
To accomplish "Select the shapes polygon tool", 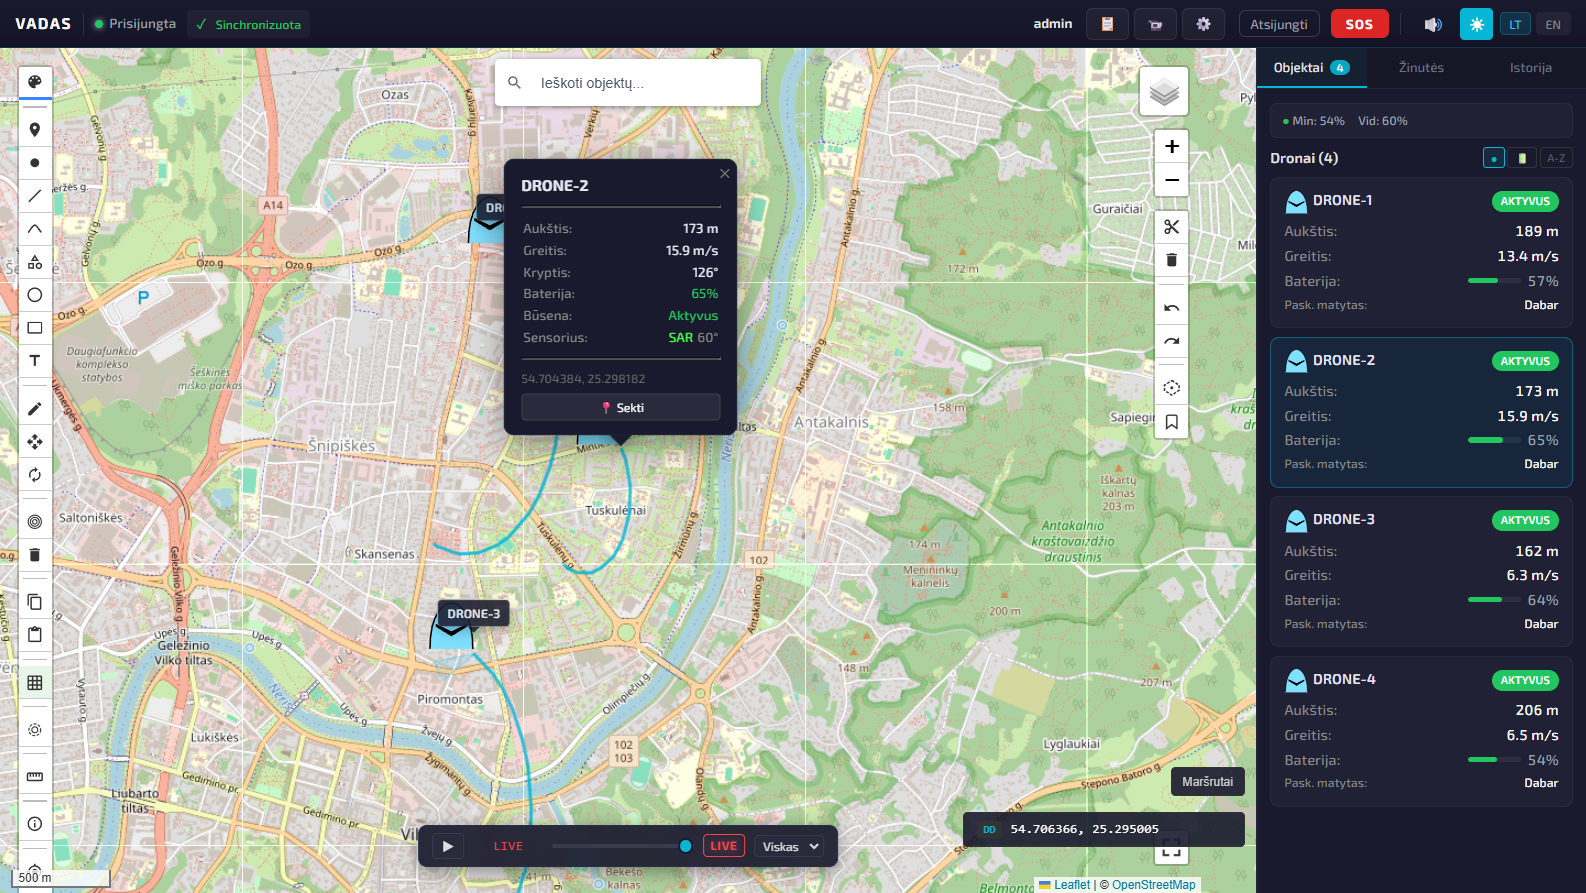I will tap(35, 262).
